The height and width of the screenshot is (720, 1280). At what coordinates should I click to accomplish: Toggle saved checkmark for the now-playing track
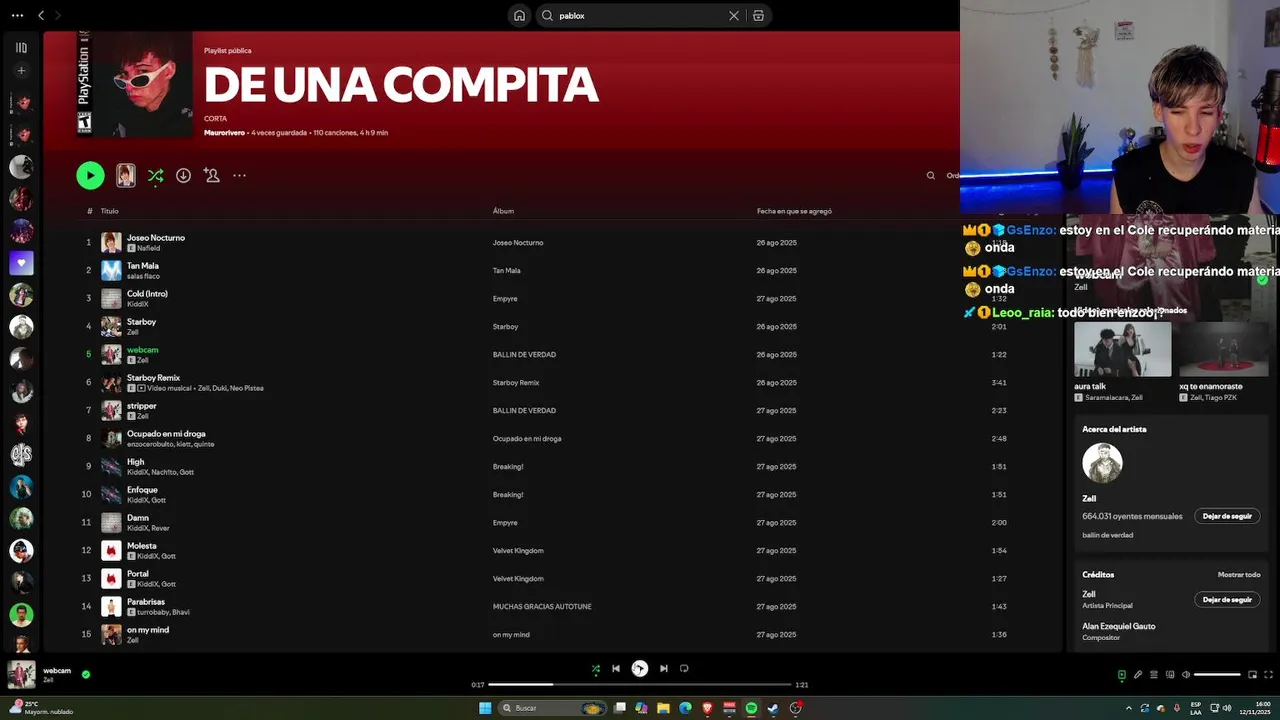[x=86, y=674]
